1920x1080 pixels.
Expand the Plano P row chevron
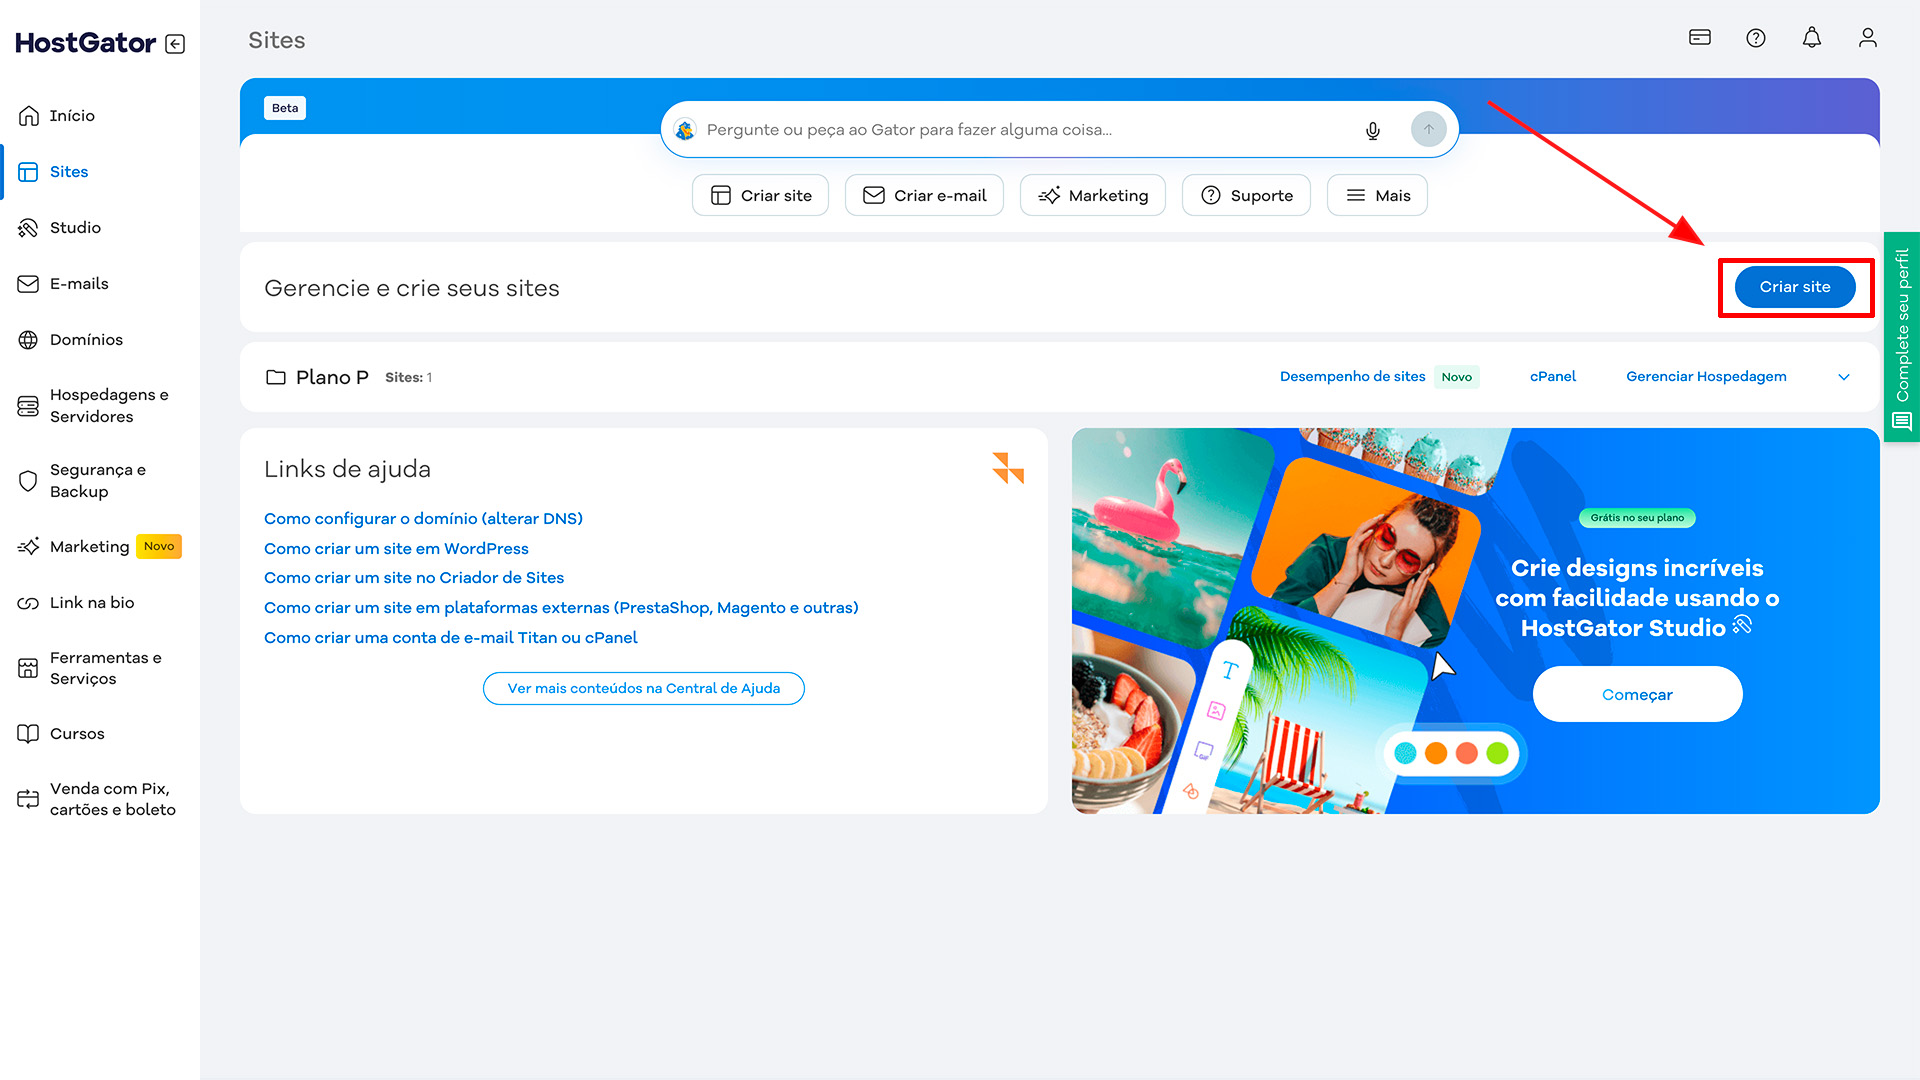tap(1844, 377)
